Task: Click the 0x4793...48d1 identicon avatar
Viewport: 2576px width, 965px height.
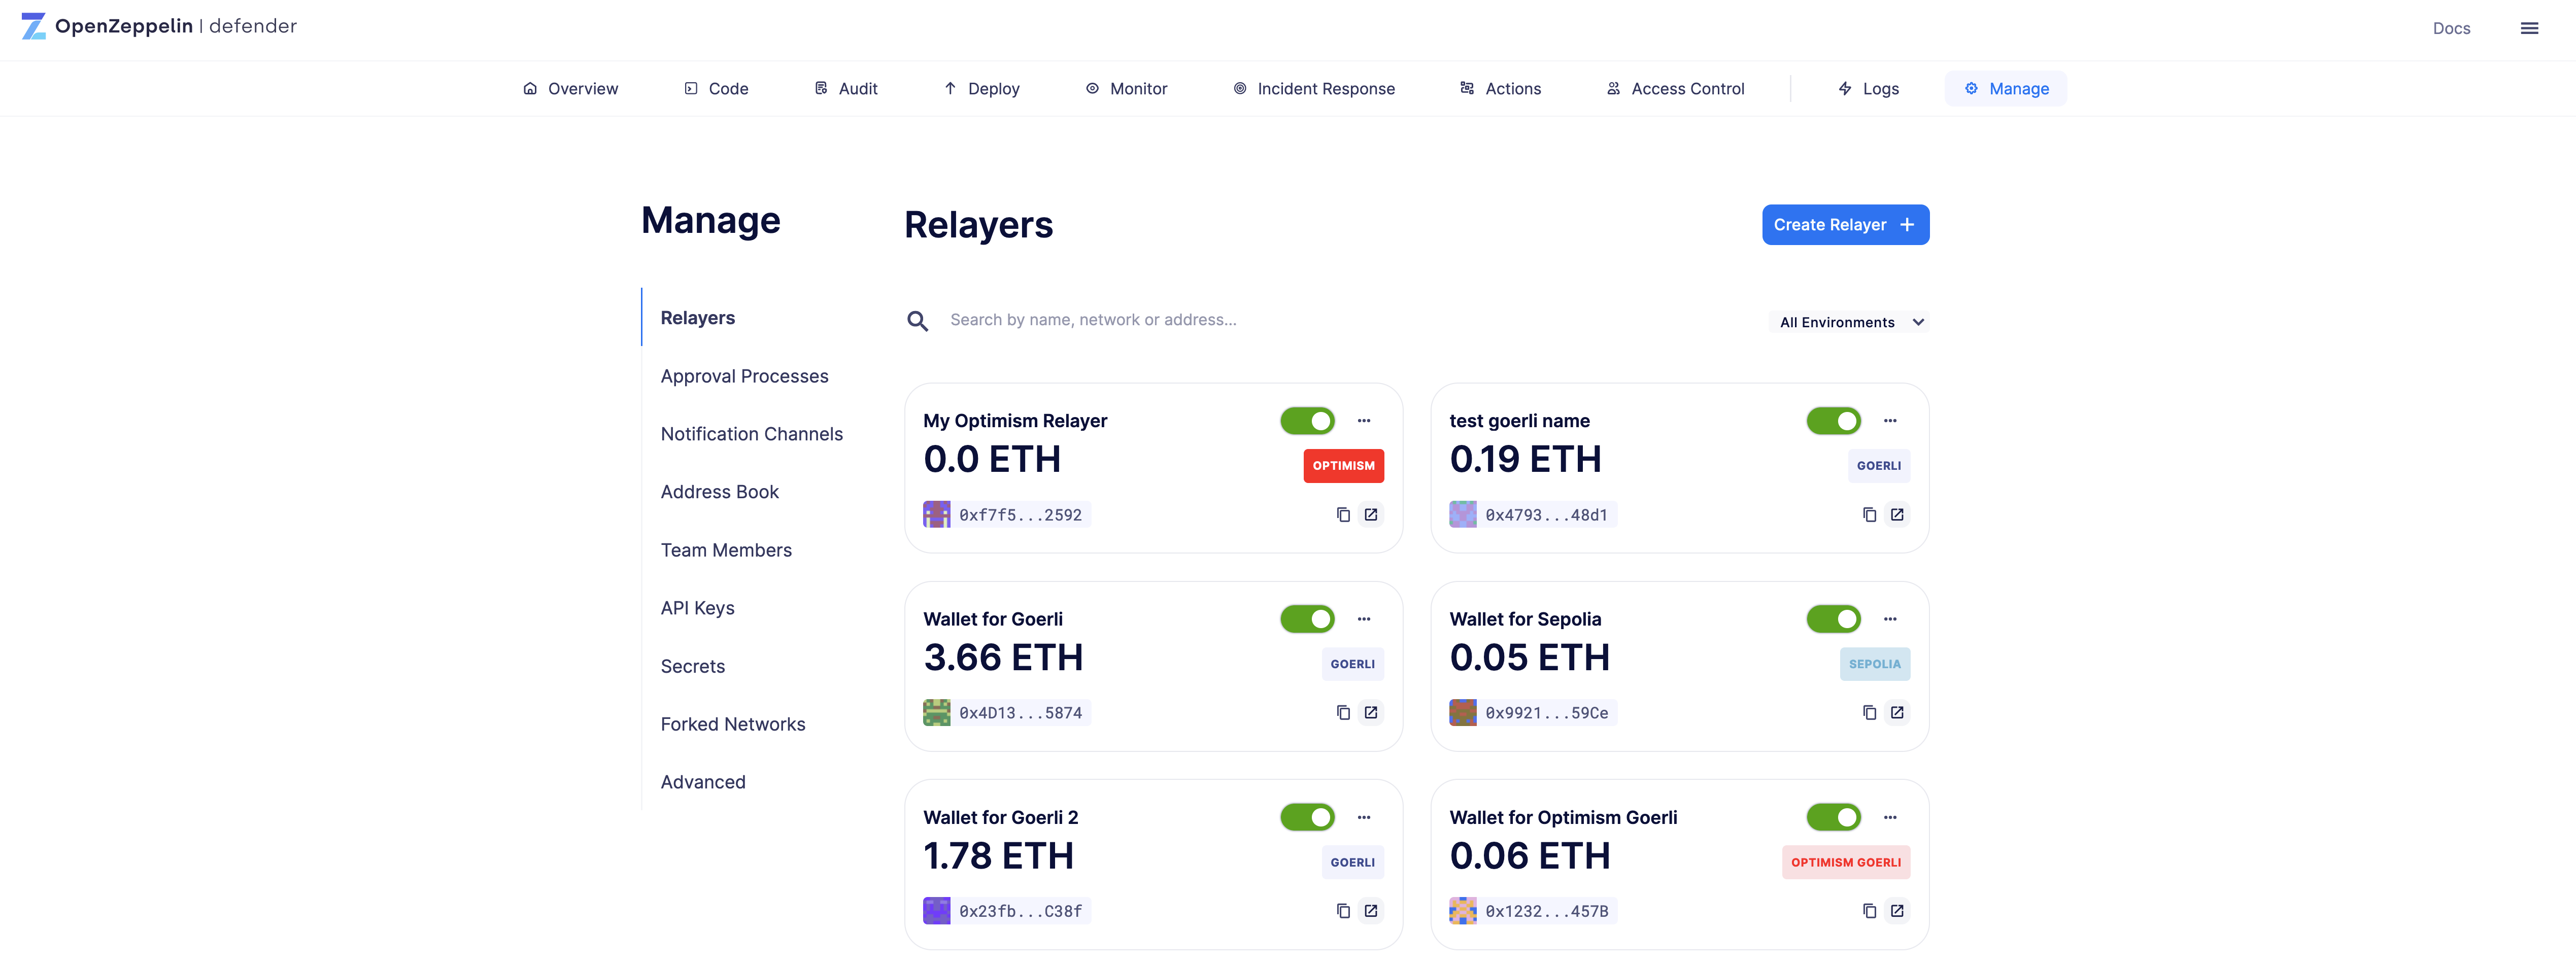Action: tap(1463, 515)
